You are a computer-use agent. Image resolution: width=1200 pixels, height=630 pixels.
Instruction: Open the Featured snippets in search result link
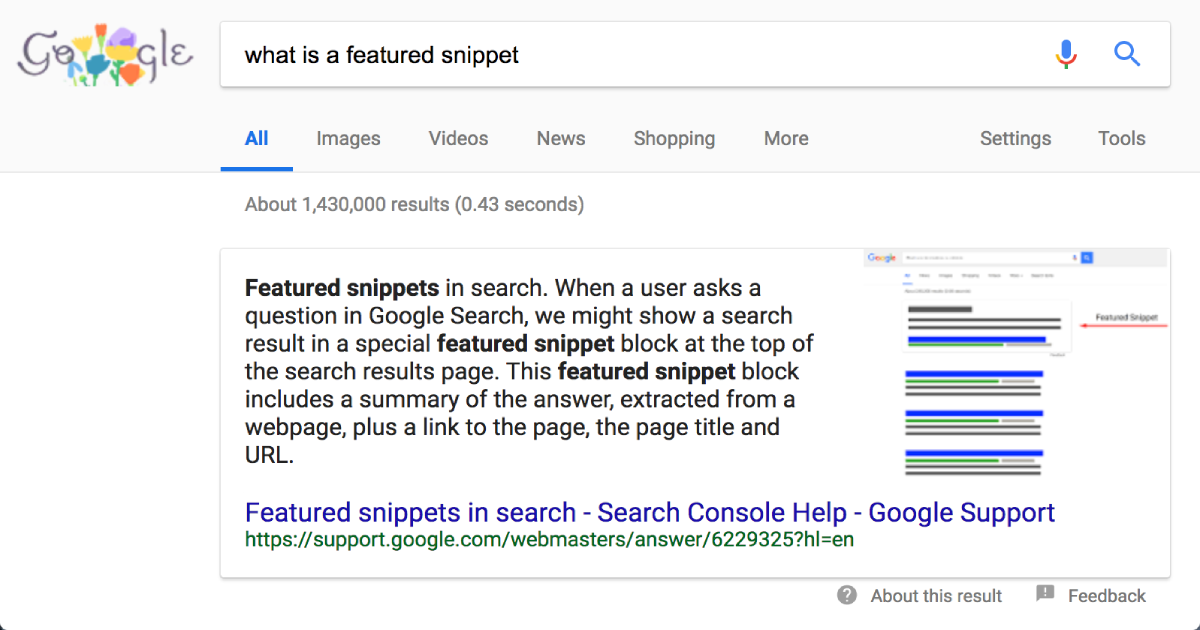[x=650, y=513]
